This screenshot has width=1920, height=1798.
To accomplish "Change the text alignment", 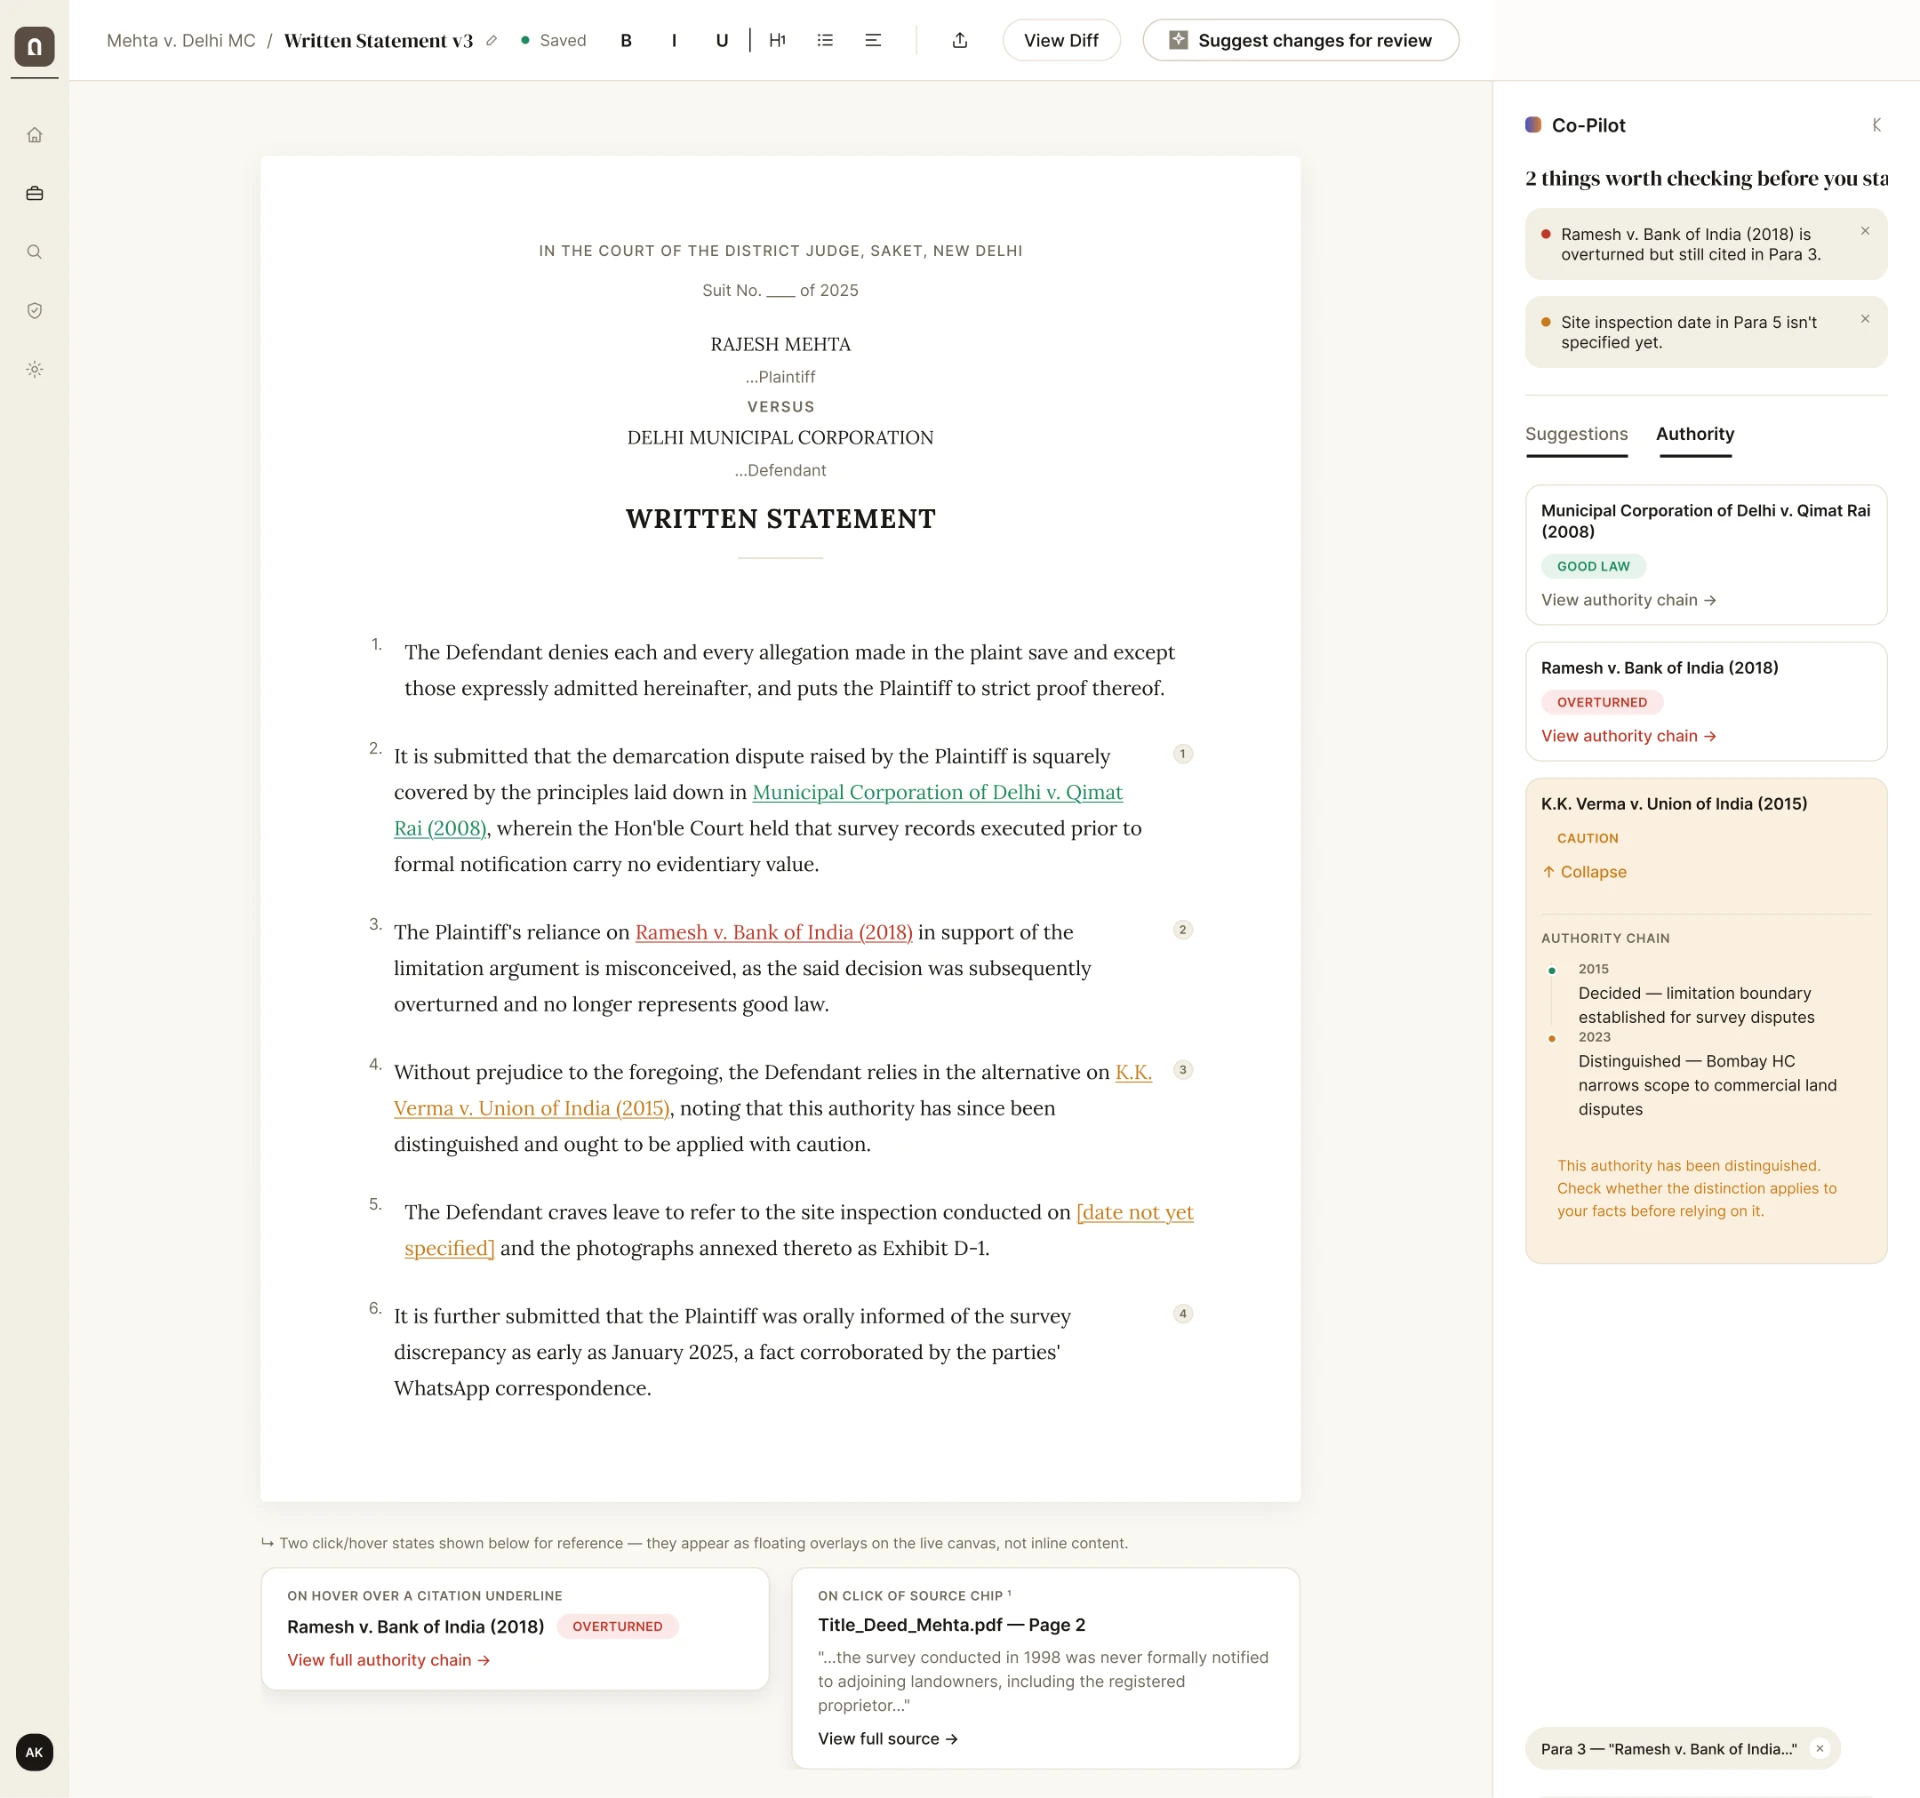I will [873, 40].
